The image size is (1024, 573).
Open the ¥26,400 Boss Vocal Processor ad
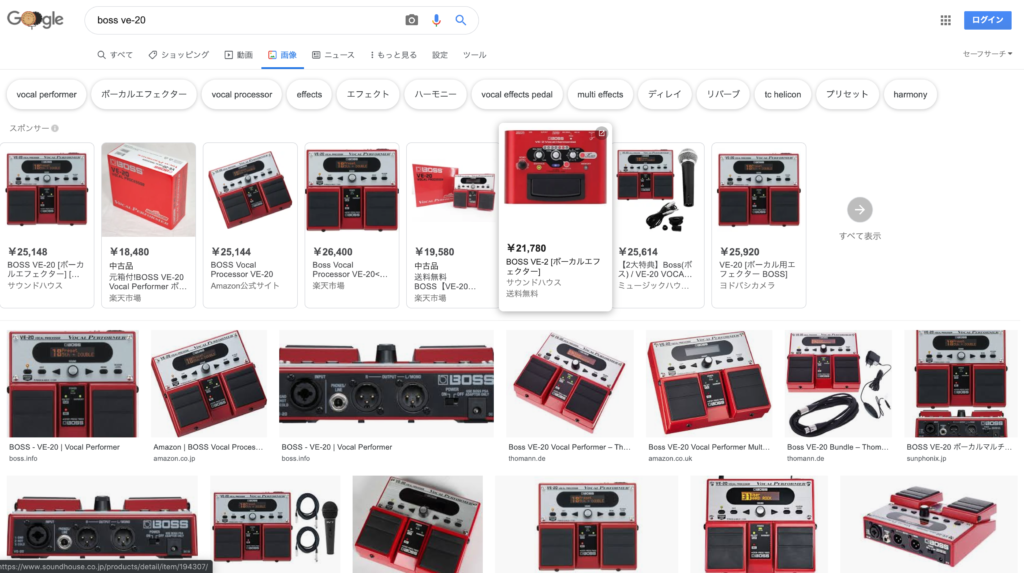pyautogui.click(x=352, y=225)
